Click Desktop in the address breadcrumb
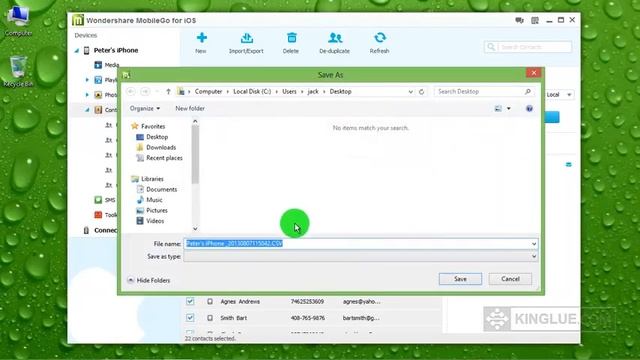The width and height of the screenshot is (640, 360). [340, 91]
